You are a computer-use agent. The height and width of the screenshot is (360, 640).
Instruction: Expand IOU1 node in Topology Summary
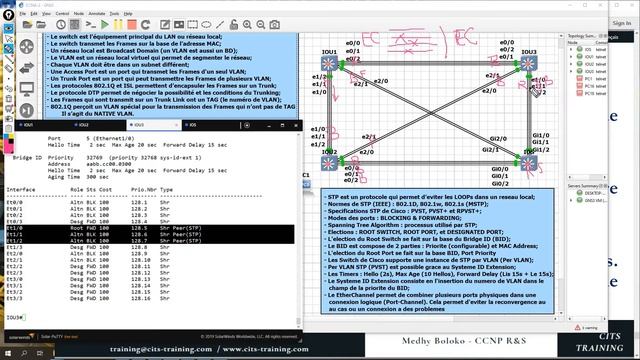click(x=571, y=57)
